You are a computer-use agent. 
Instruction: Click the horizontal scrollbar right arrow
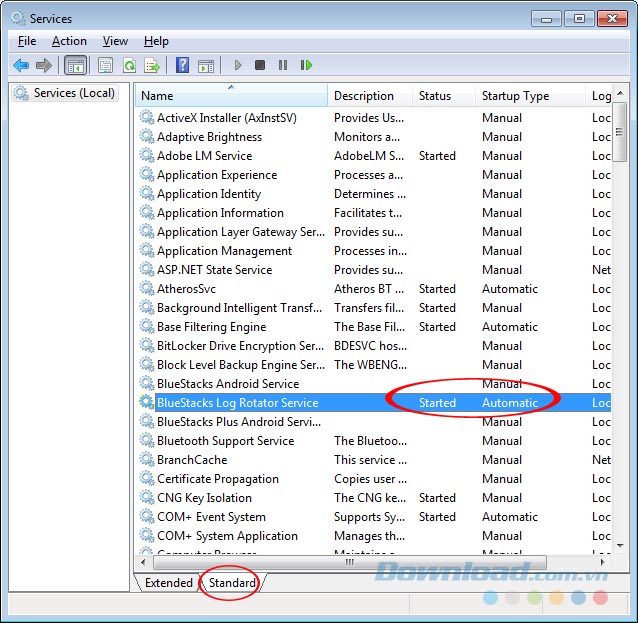[604, 563]
